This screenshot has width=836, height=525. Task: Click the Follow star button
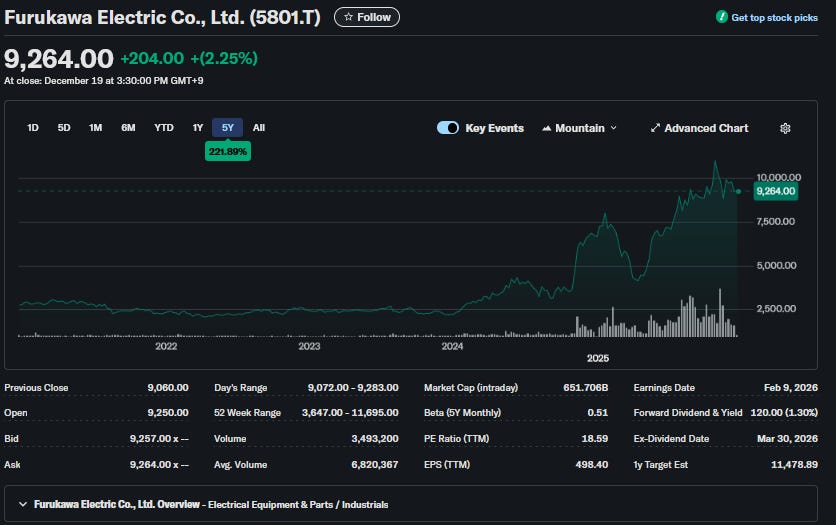pyautogui.click(x=367, y=17)
